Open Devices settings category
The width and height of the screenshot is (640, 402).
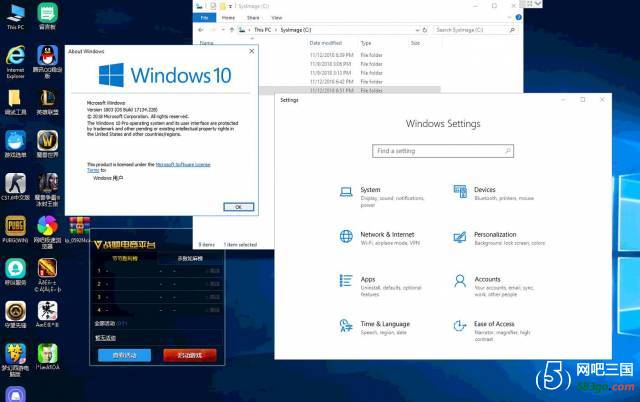494,193
